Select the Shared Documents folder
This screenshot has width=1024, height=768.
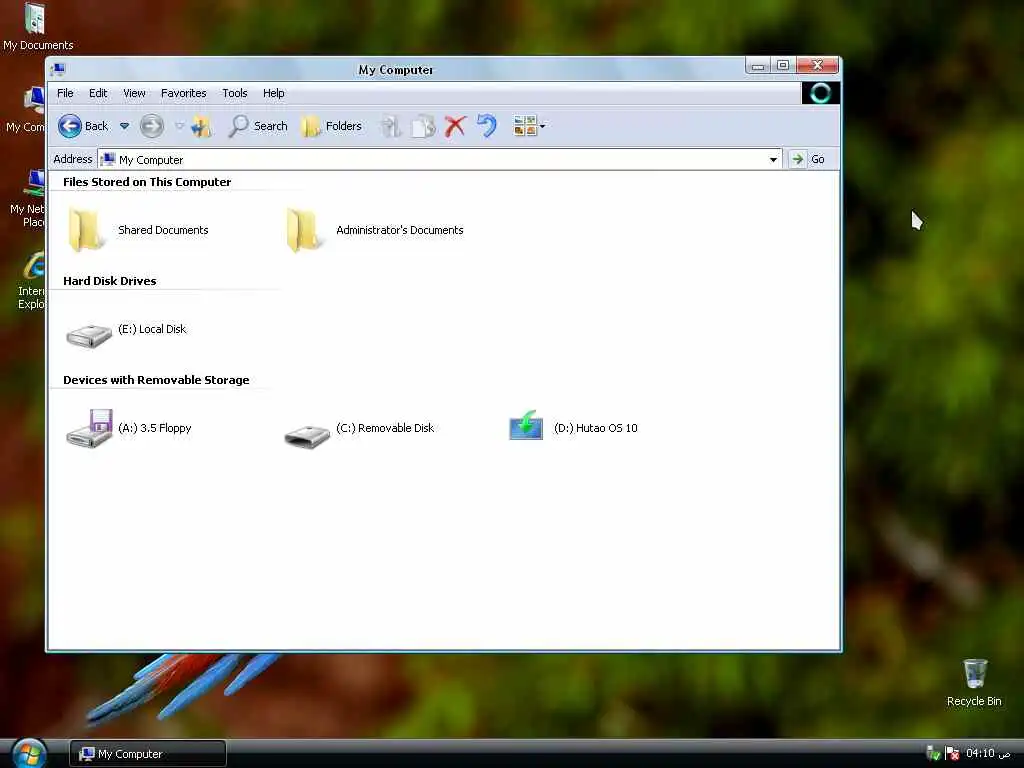tap(137, 230)
